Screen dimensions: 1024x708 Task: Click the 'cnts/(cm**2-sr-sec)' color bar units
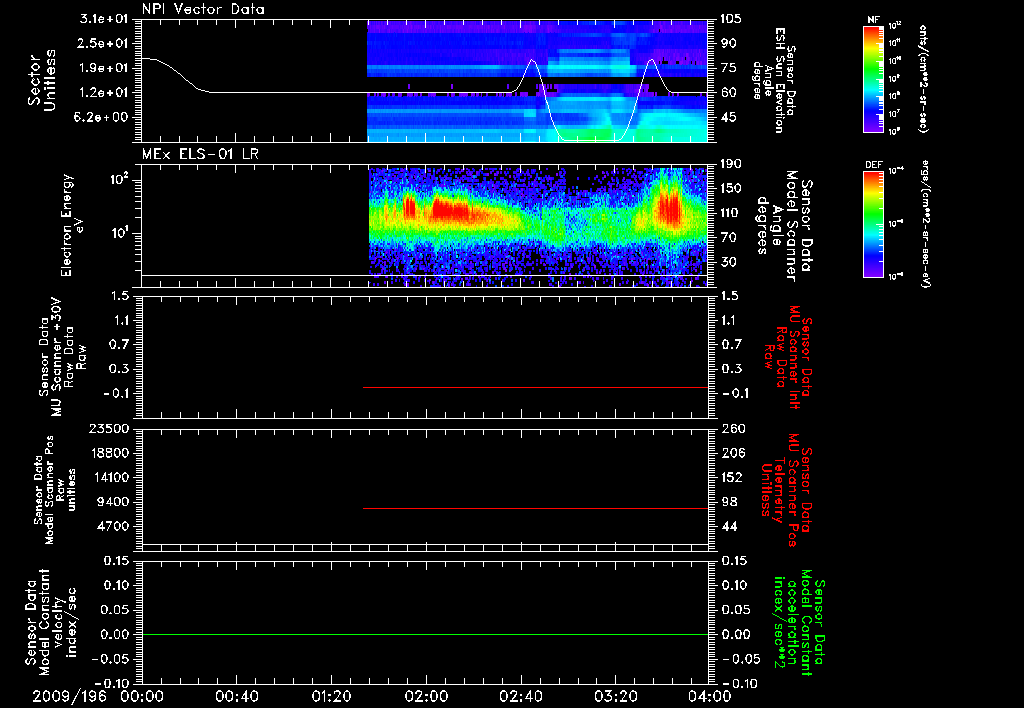[x=923, y=78]
